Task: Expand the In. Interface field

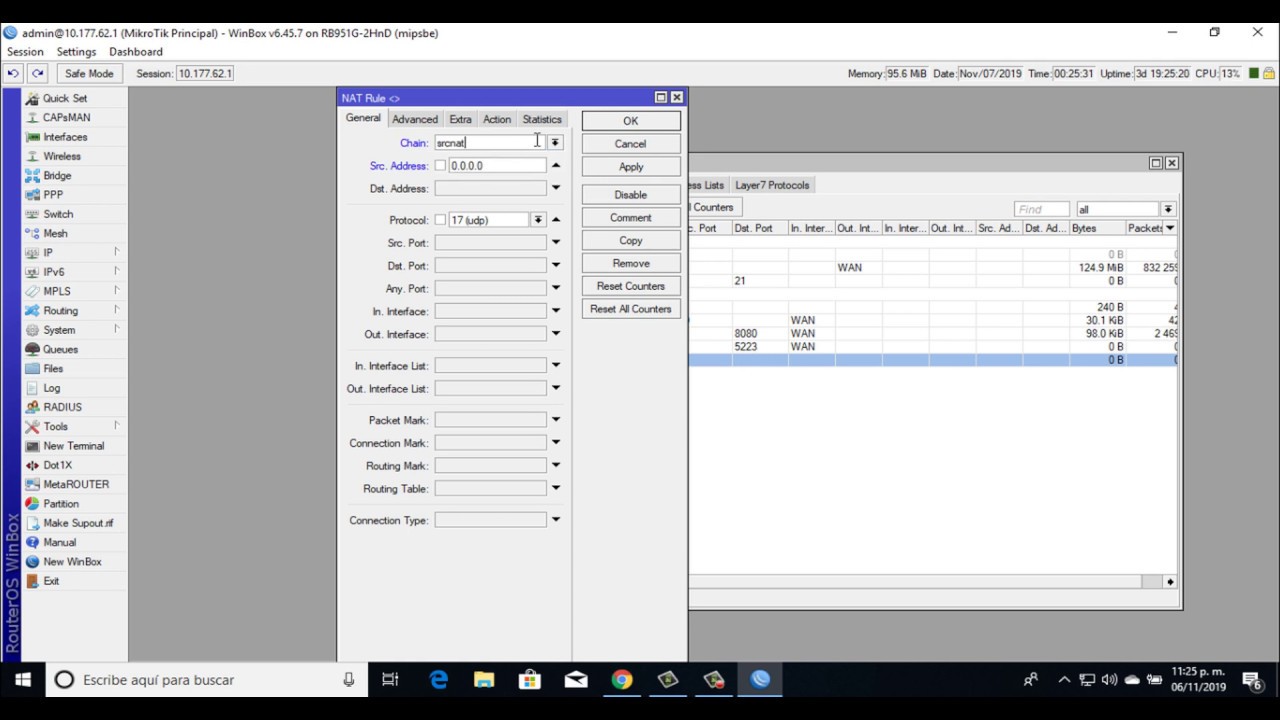Action: point(556,311)
